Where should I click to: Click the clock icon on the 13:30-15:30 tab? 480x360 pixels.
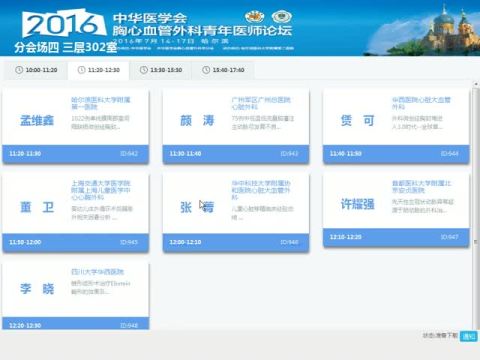[144, 70]
